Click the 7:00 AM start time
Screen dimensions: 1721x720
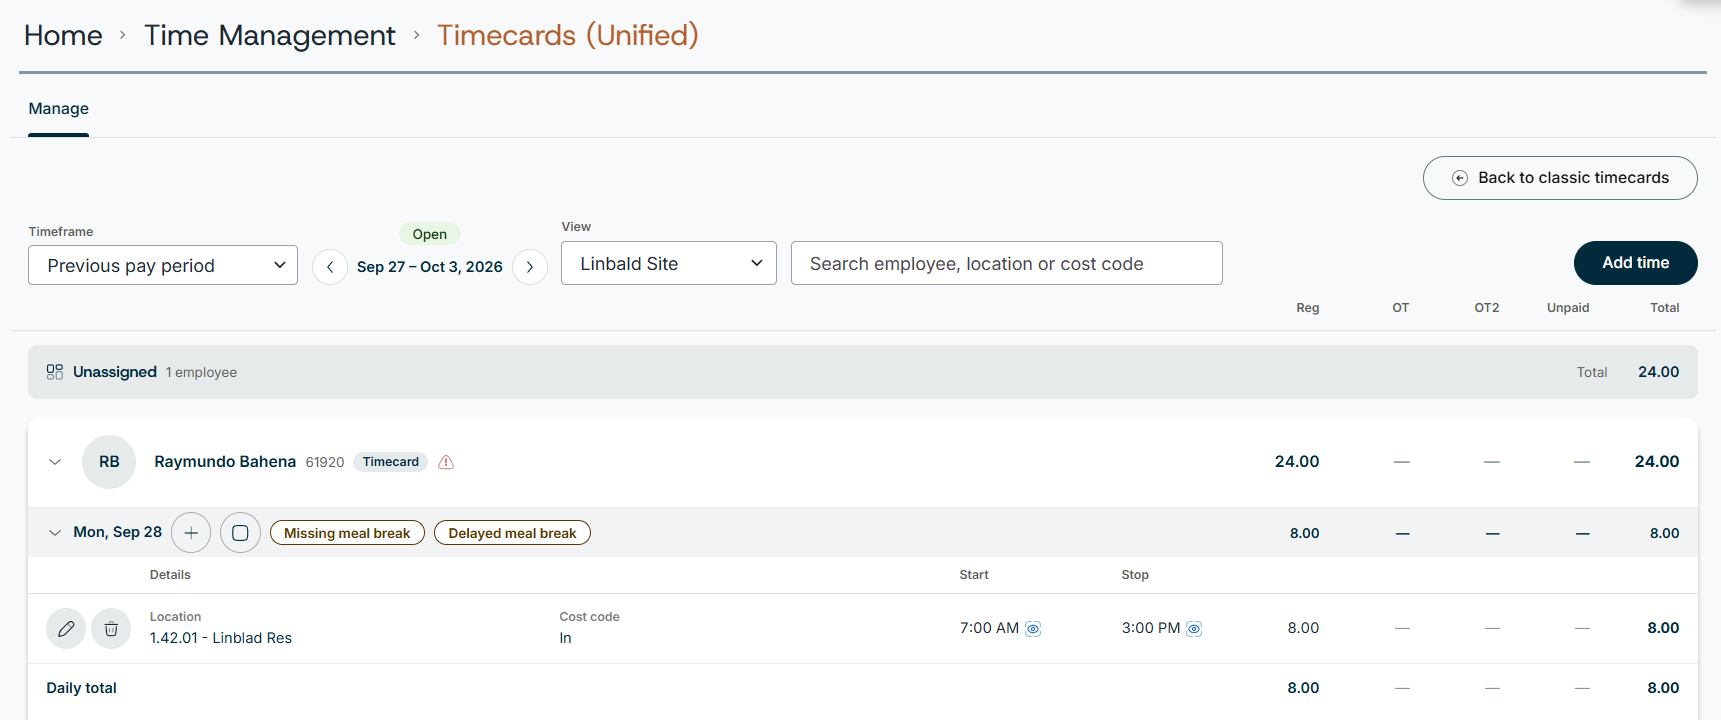coord(989,628)
